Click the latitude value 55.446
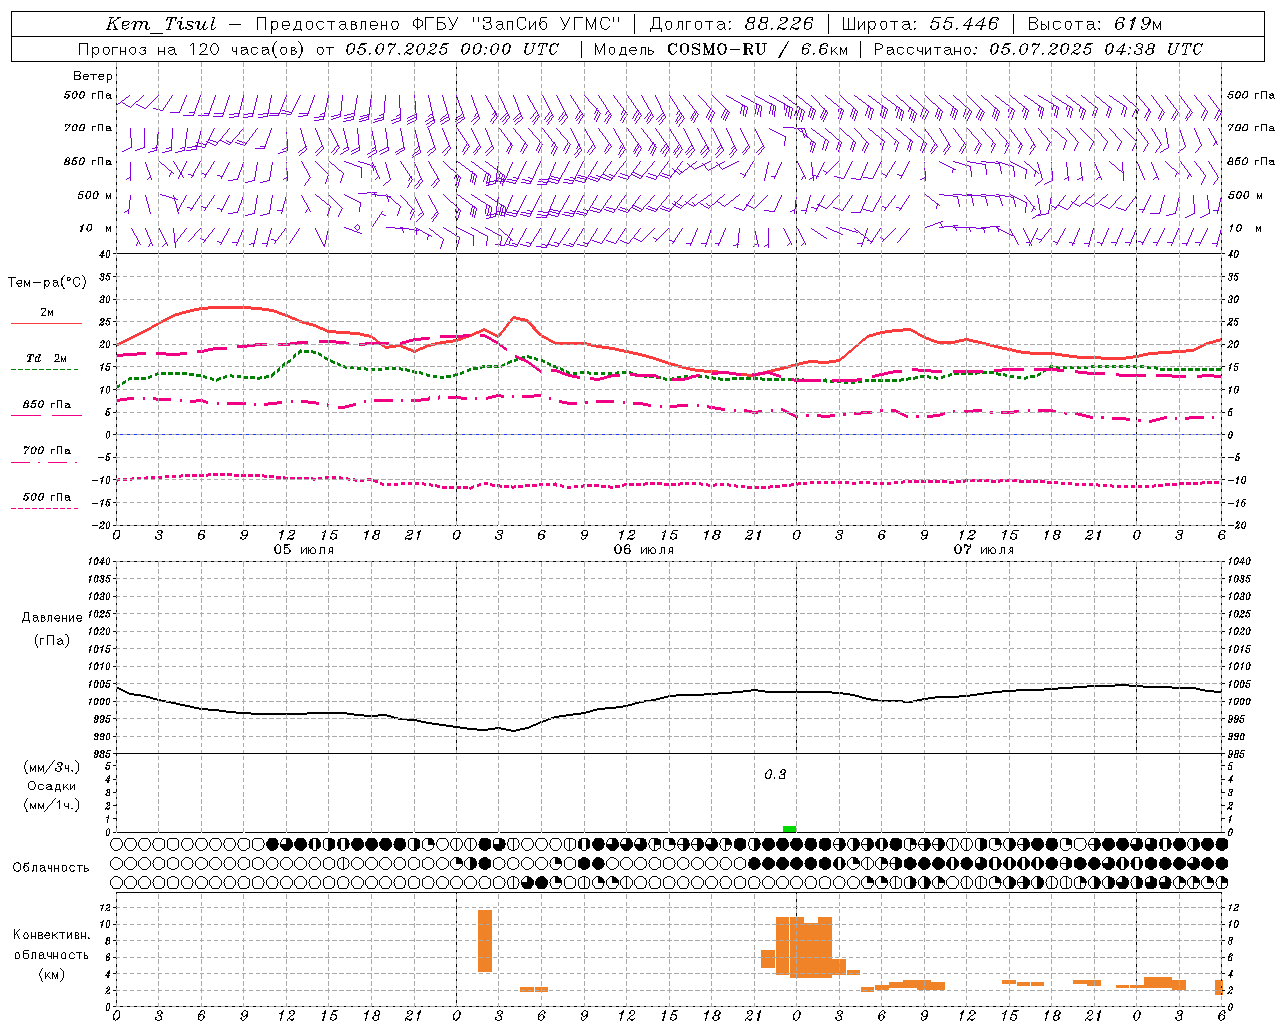 point(964,24)
